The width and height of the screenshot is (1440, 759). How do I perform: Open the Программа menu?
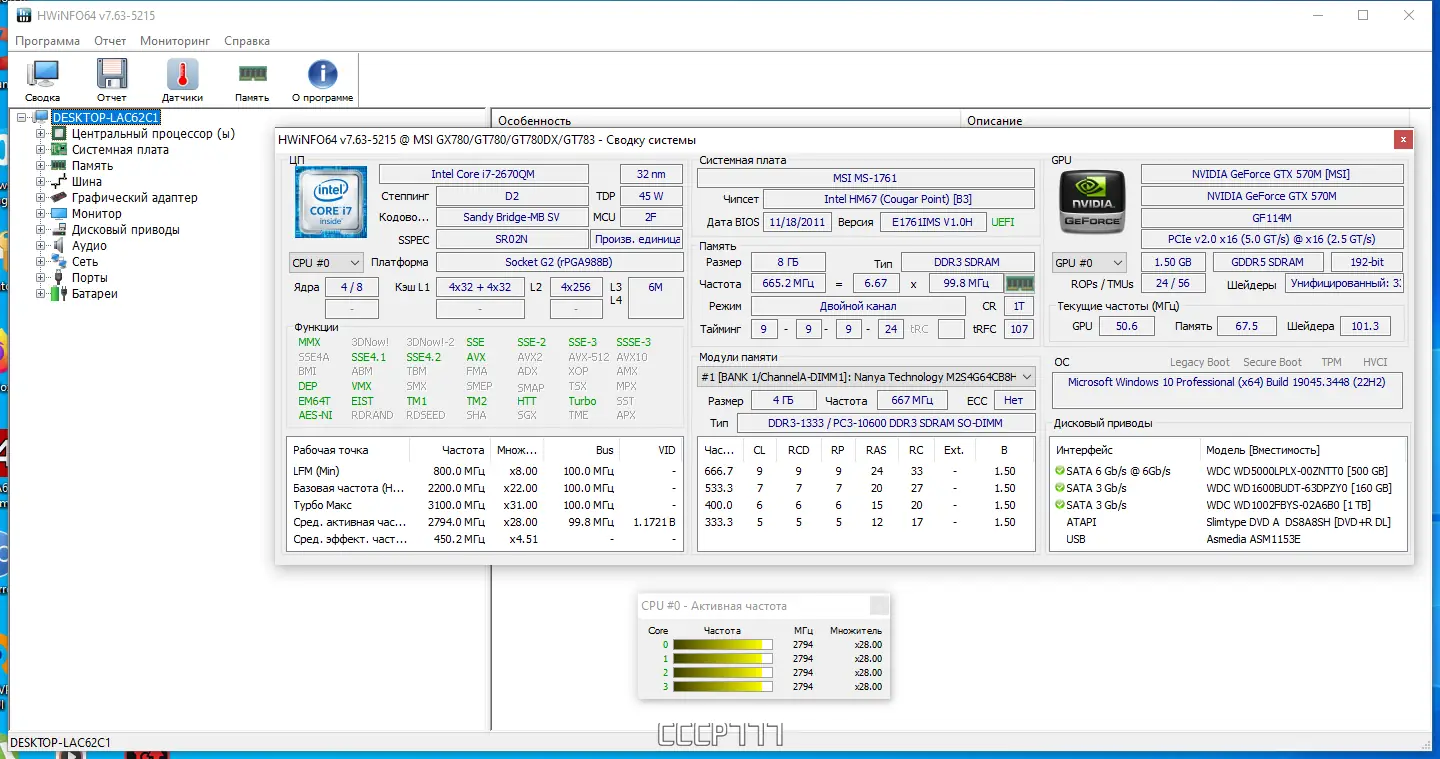pyautogui.click(x=47, y=41)
